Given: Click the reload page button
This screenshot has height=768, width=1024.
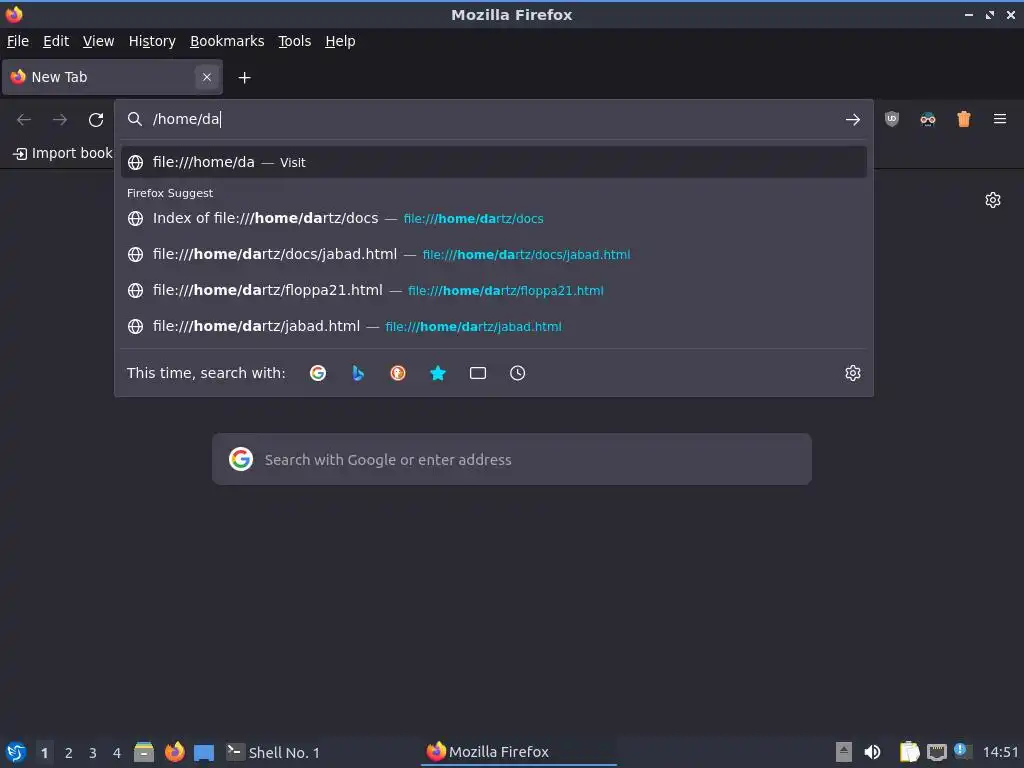Looking at the screenshot, I should tap(96, 120).
